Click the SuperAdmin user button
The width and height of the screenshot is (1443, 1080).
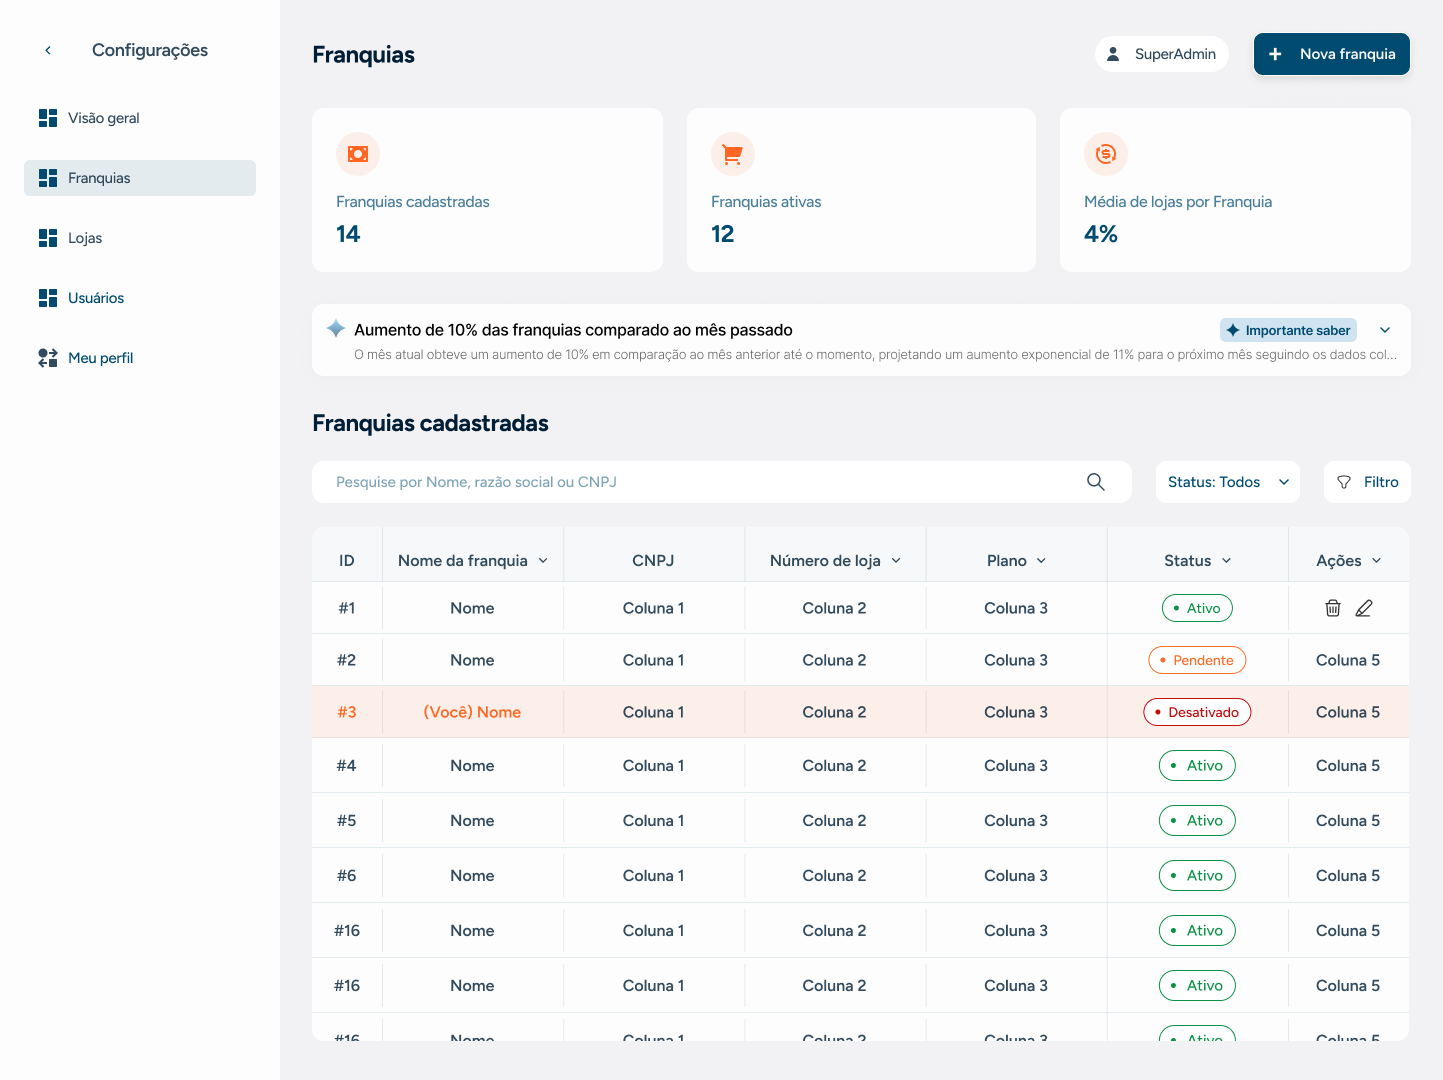(1162, 54)
